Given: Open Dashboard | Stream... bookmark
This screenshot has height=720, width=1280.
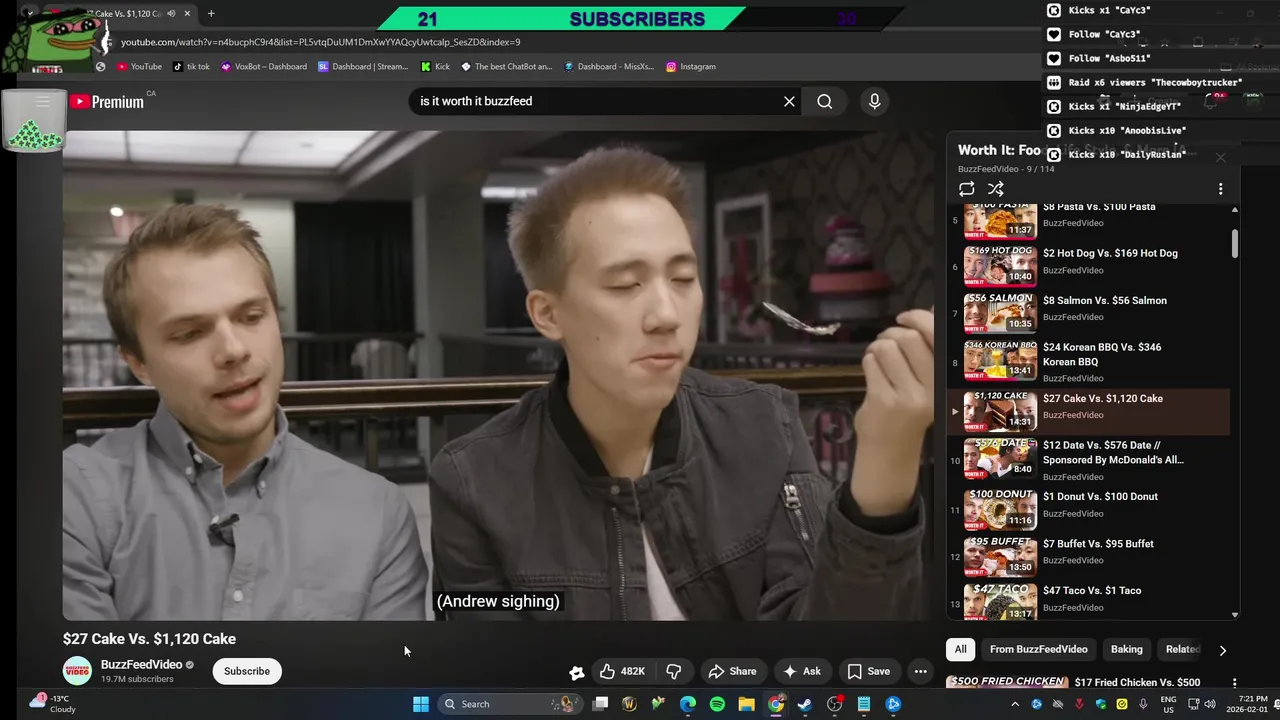Looking at the screenshot, I should pos(363,66).
